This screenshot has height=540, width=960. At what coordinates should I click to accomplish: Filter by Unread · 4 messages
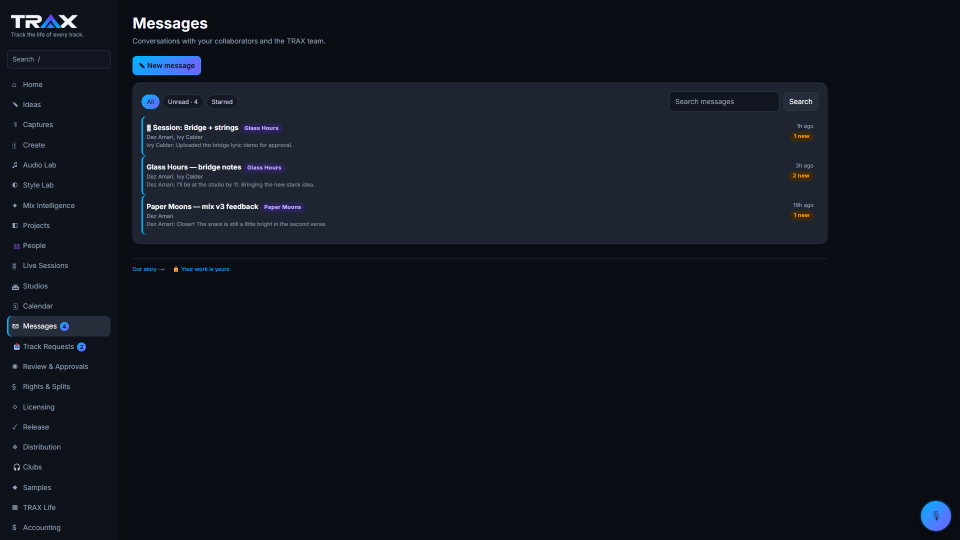coord(182,102)
